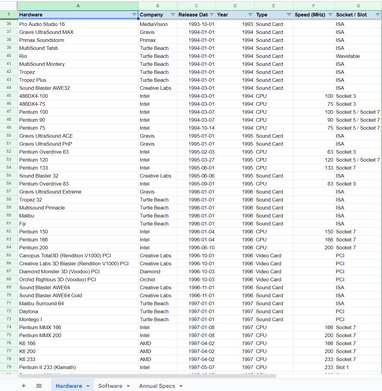Select cell Fiji
Viewport: 382px width, 391px height.
tap(78, 224)
